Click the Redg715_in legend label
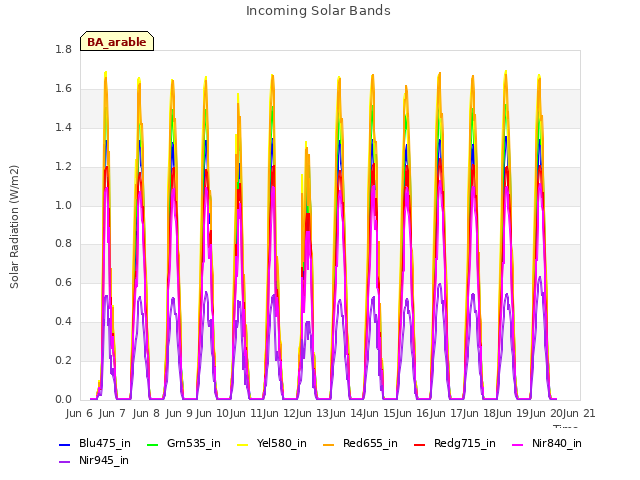Screen dimensions: 640x480 coord(465,444)
